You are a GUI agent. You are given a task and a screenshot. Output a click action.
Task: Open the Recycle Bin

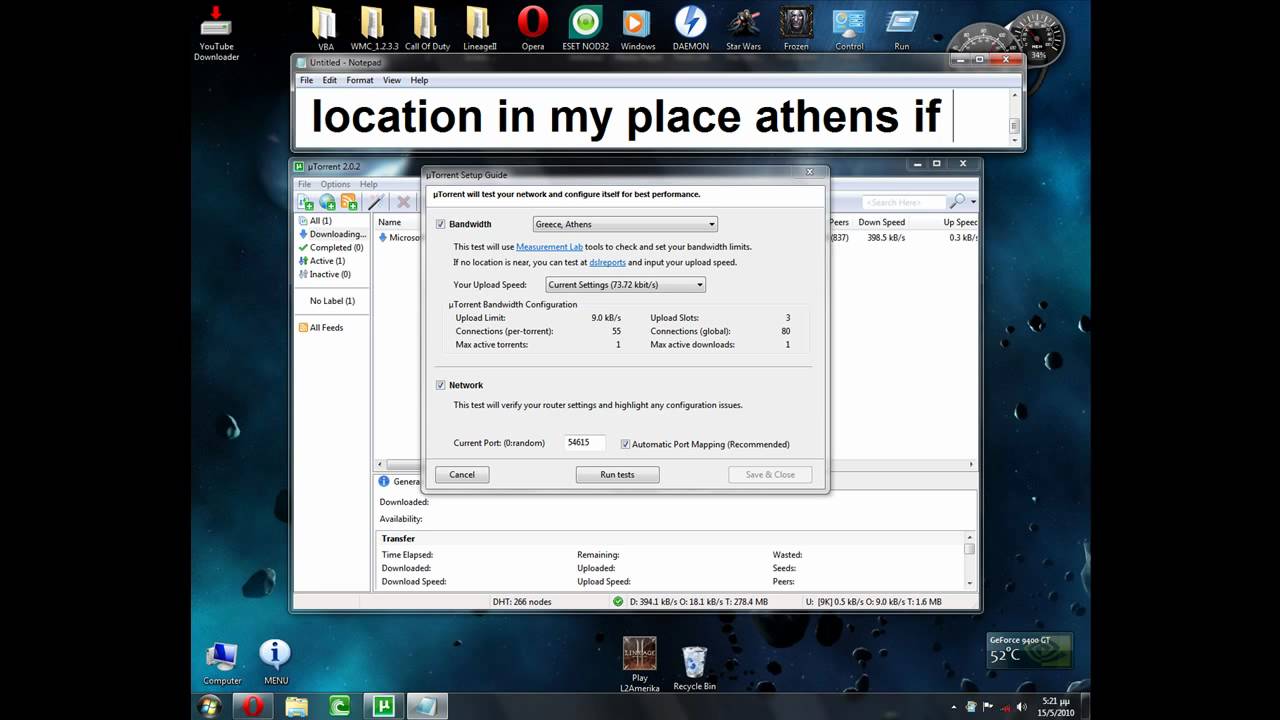click(694, 668)
